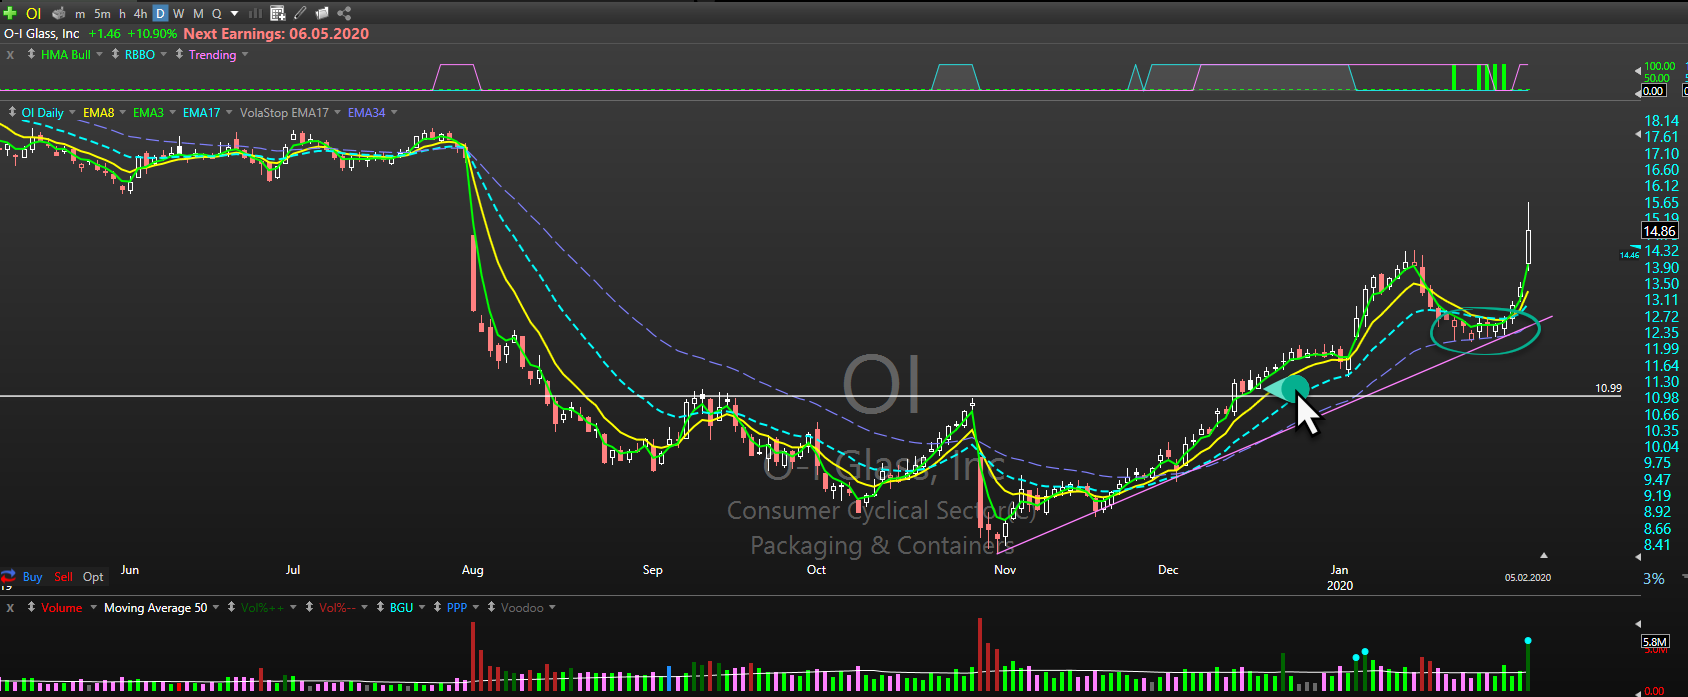Viewport: 1688px width, 697px height.
Task: Open the timeframe list dropdown arrow after Q
Action: 234,13
